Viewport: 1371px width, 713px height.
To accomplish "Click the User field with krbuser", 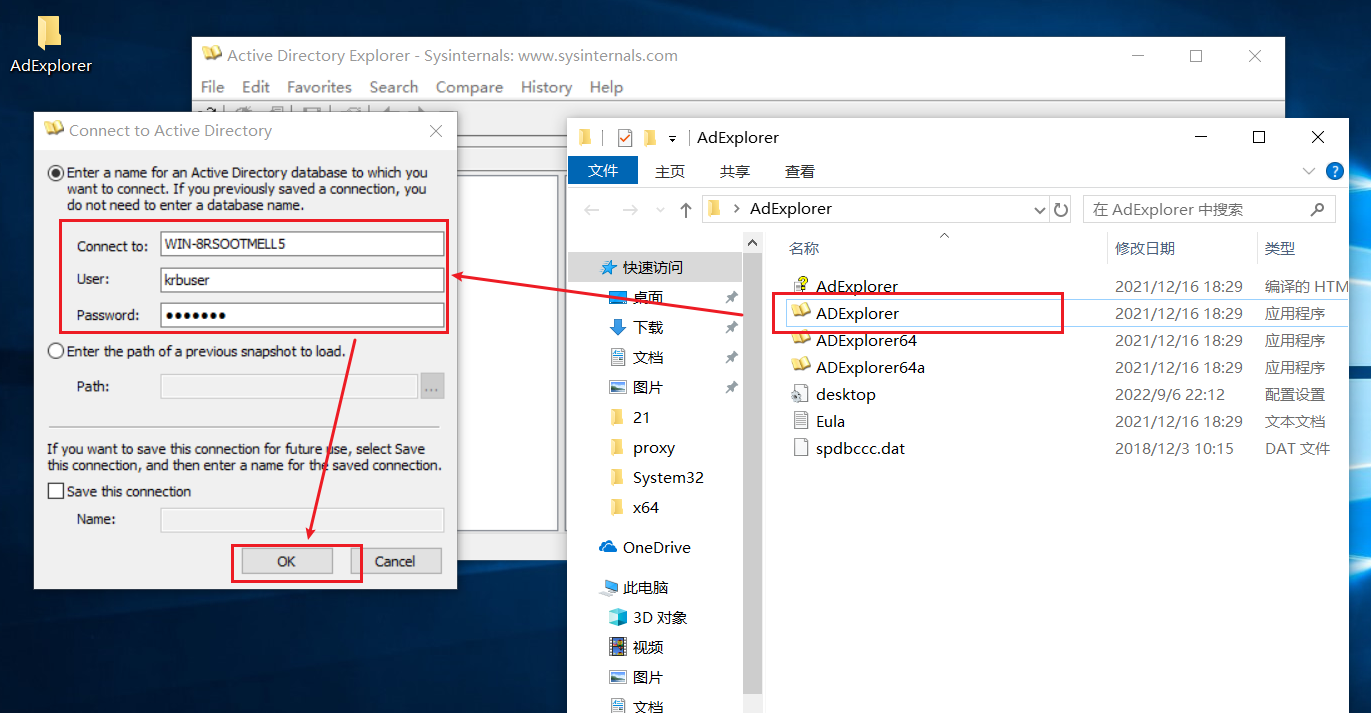I will [x=302, y=279].
